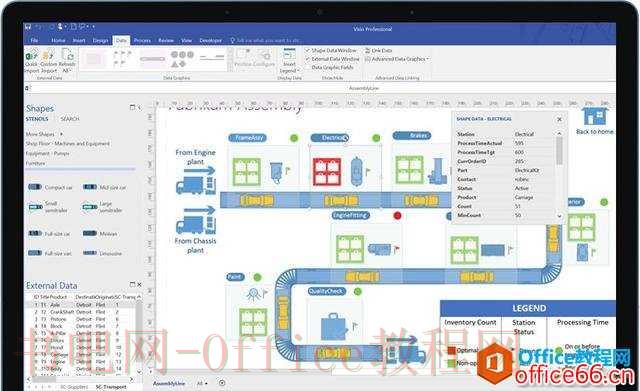This screenshot has height=391, width=640.
Task: Select the Limousine stencil shape
Action: [90, 253]
